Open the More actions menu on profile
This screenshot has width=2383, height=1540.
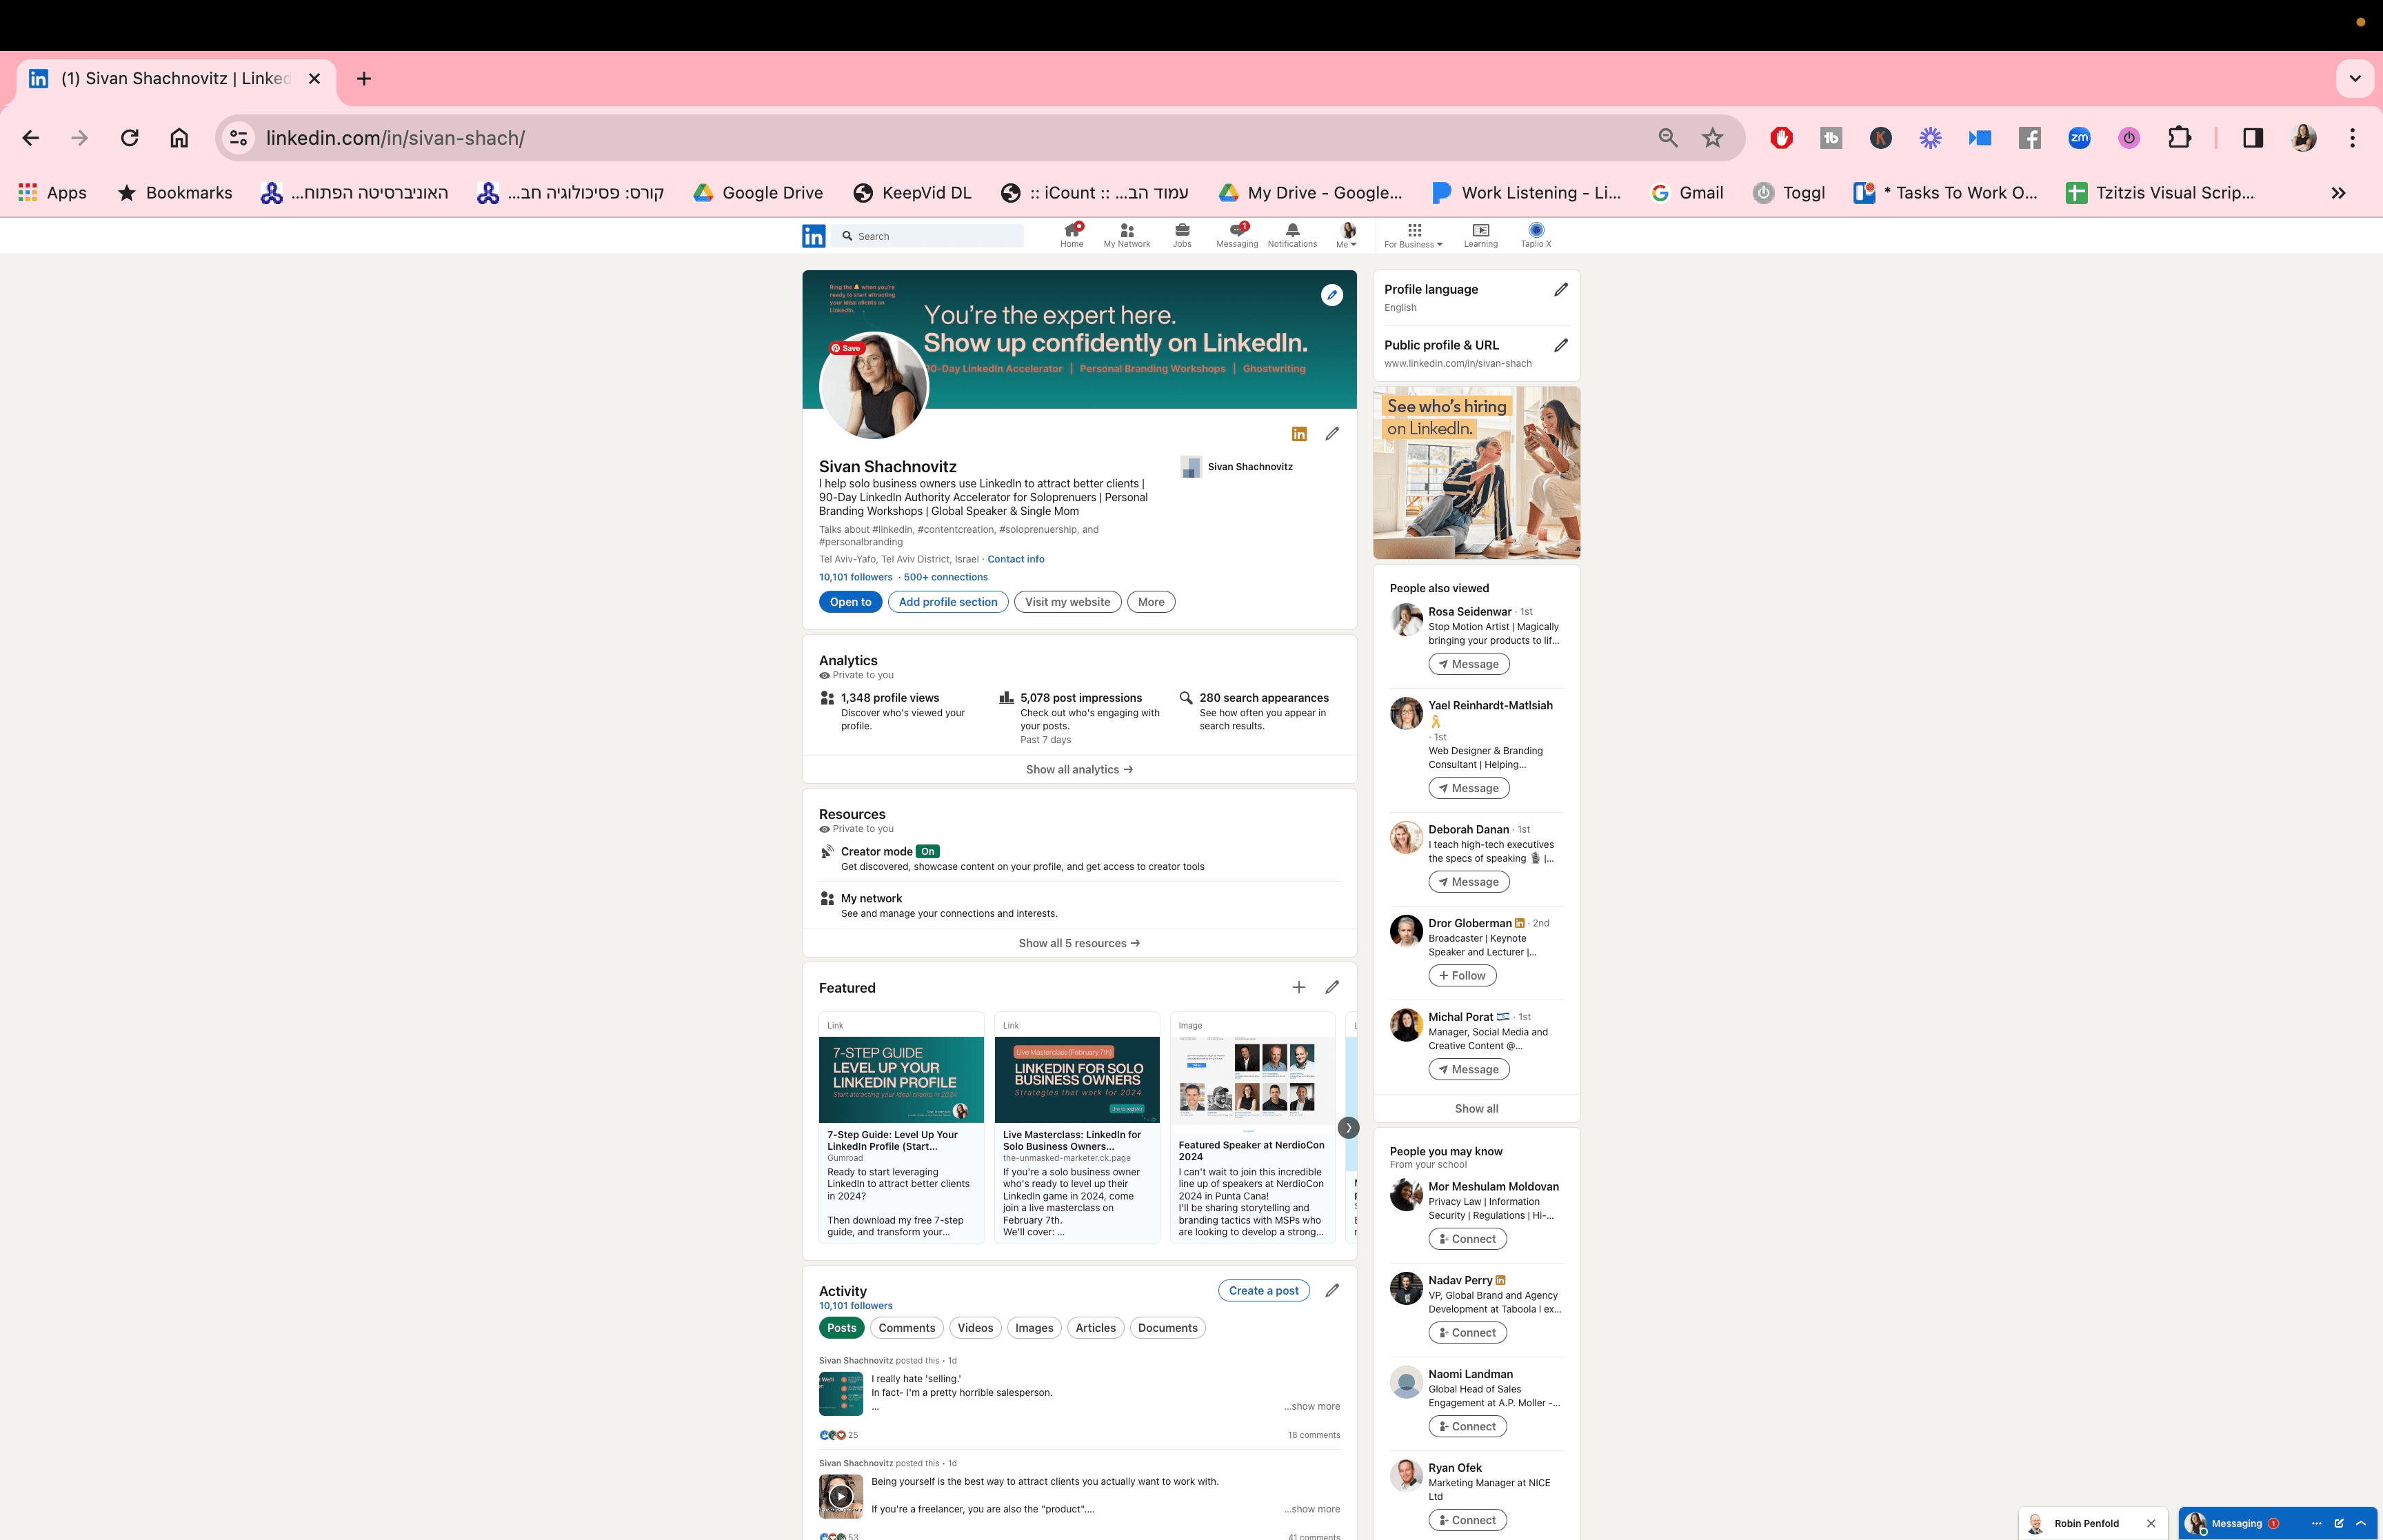(1151, 602)
